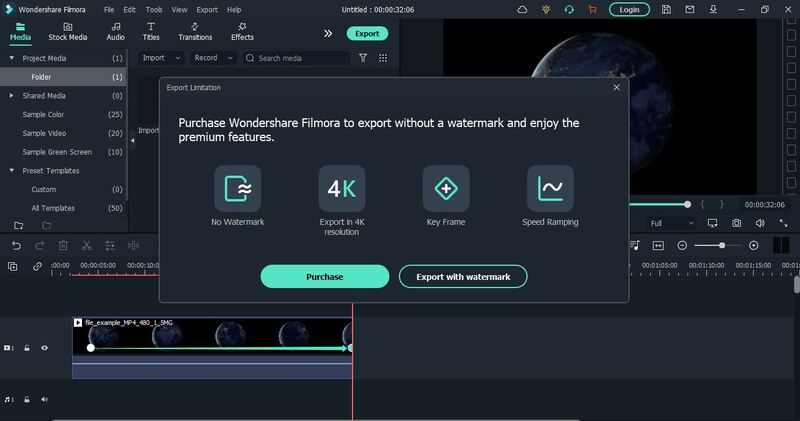Hide video track 1 with eye icon
The width and height of the screenshot is (800, 421).
(44, 348)
